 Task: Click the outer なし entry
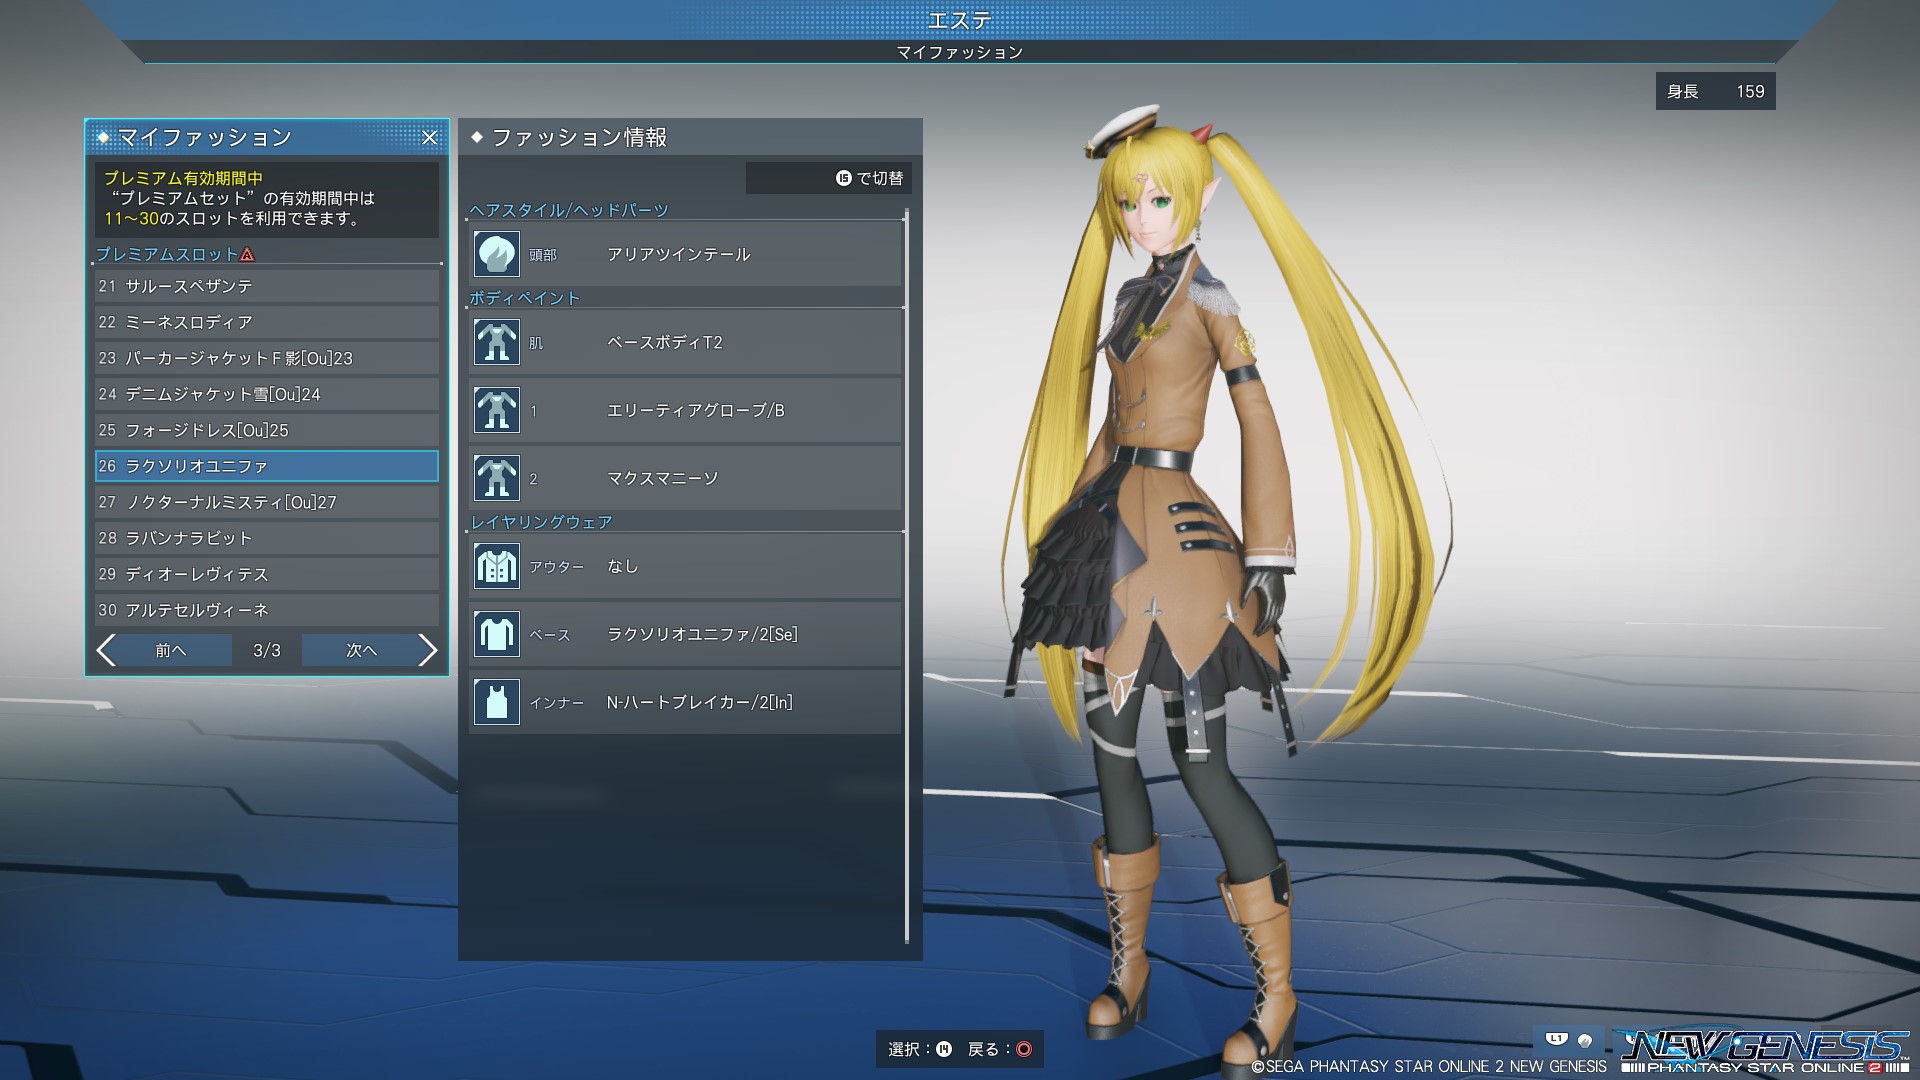click(685, 566)
